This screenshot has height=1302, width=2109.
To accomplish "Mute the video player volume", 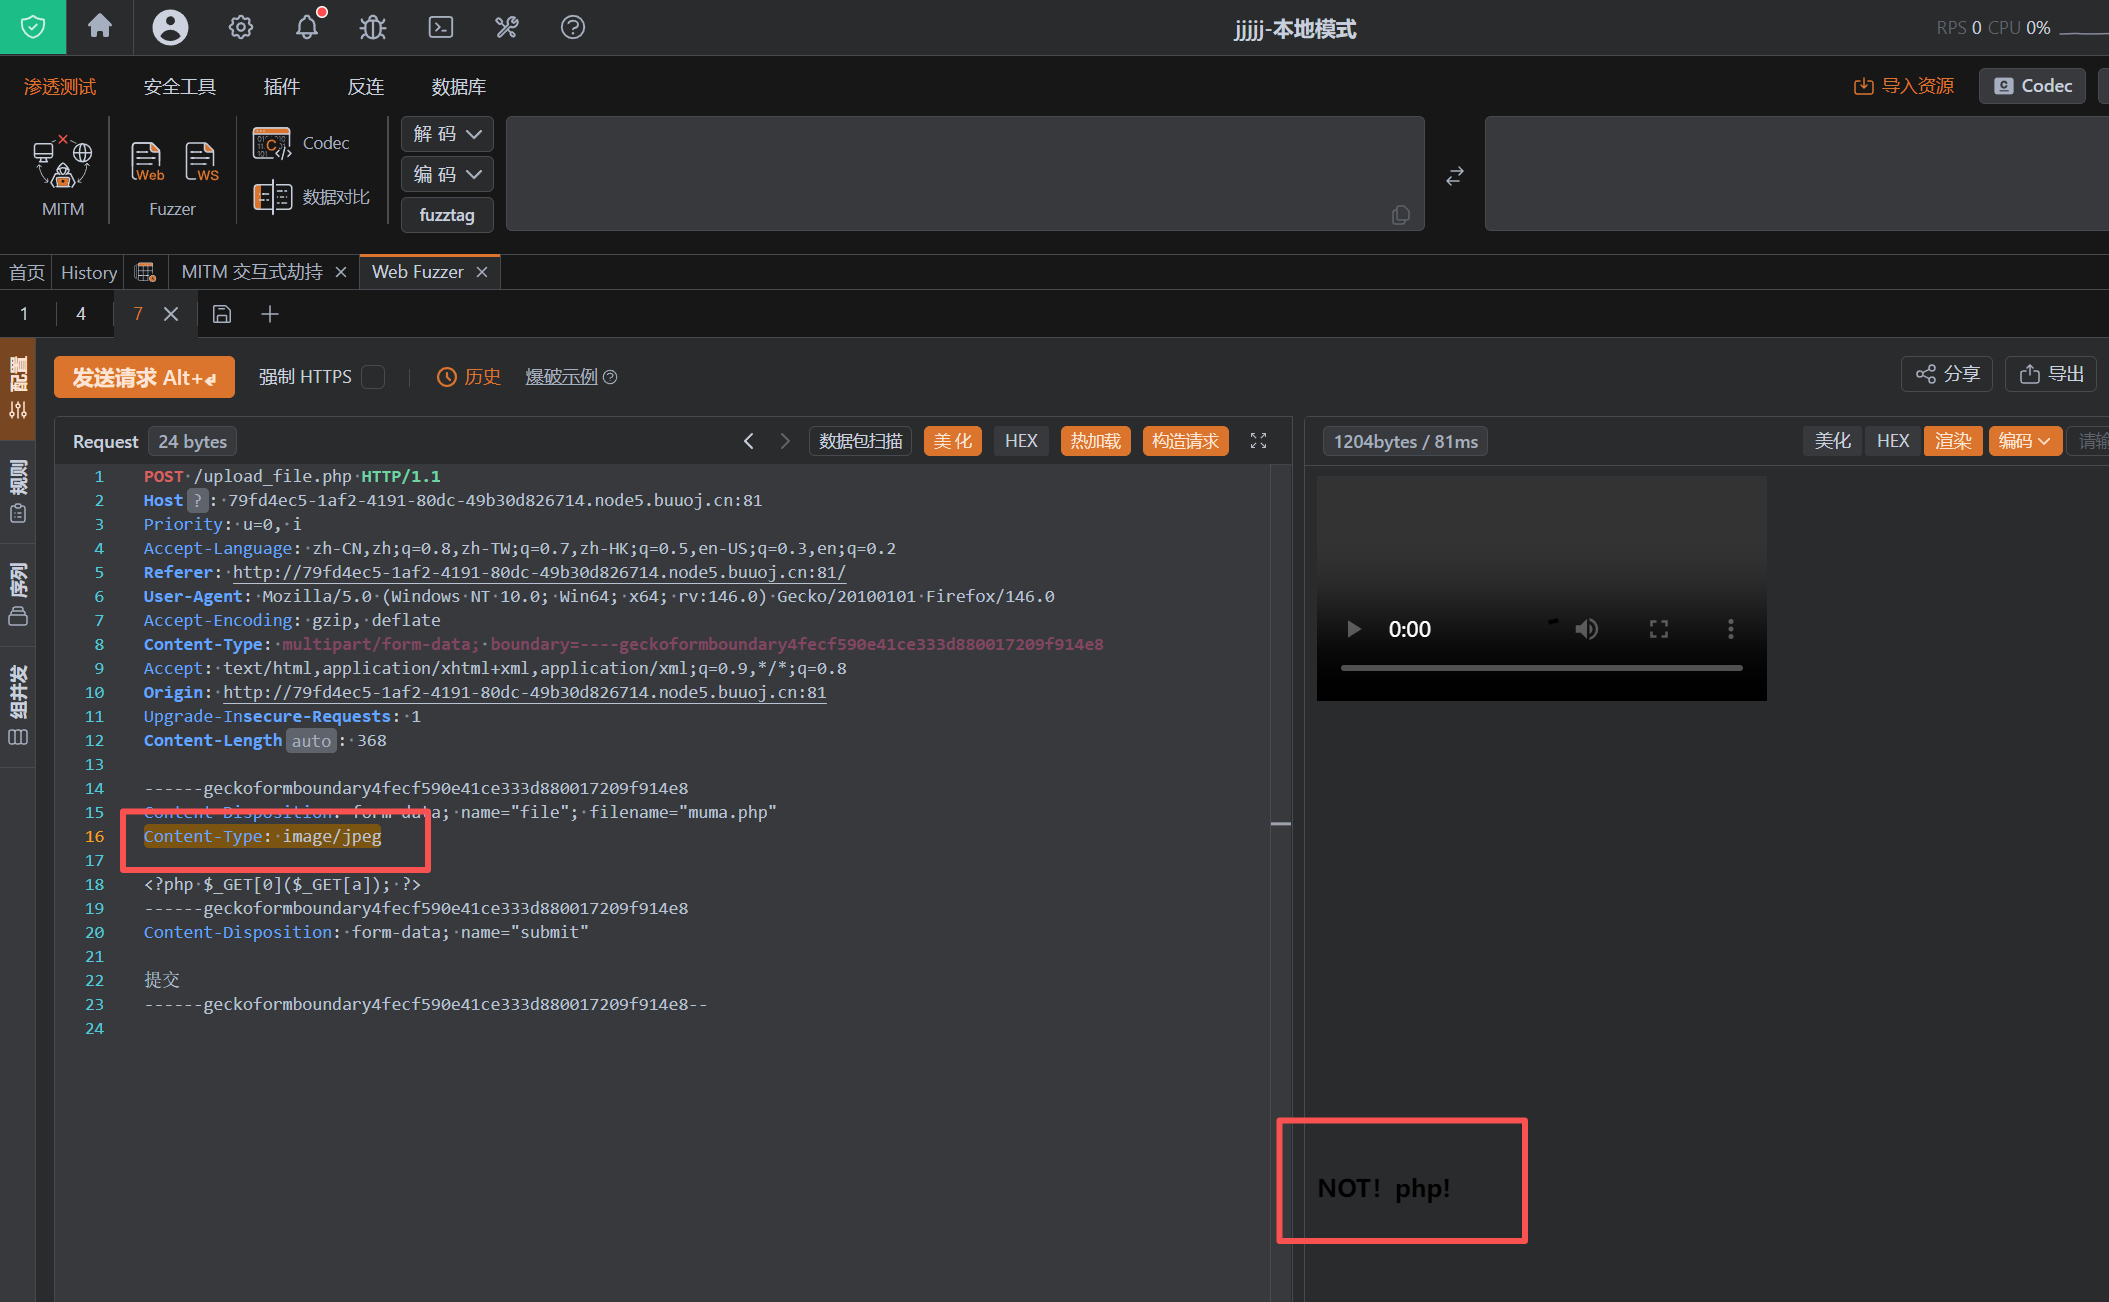I will click(1586, 629).
